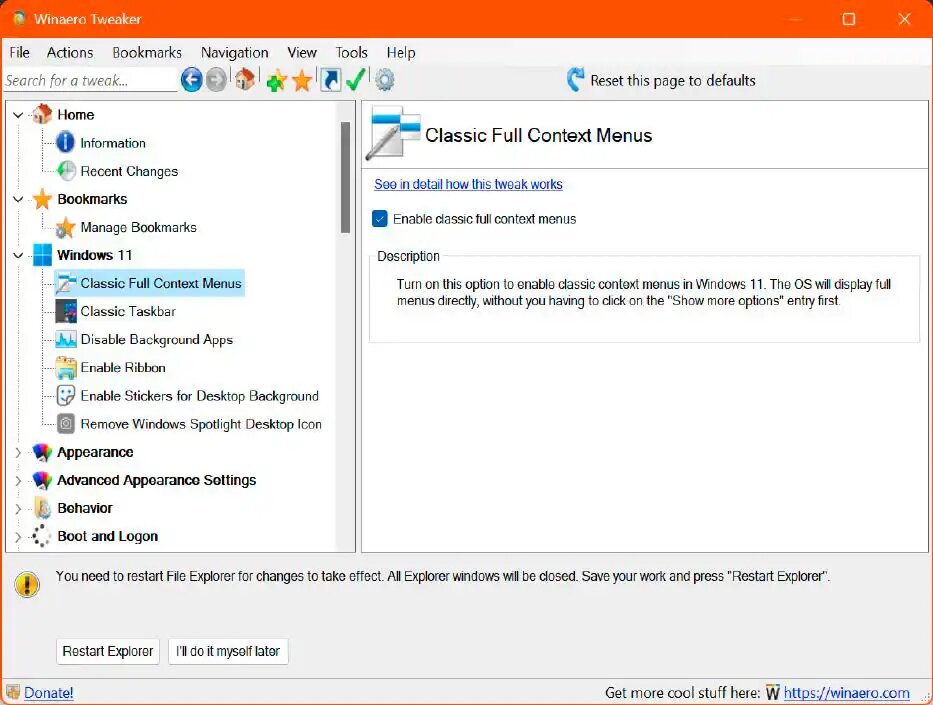Click the green checkmark toolbar icon

pyautogui.click(x=356, y=79)
